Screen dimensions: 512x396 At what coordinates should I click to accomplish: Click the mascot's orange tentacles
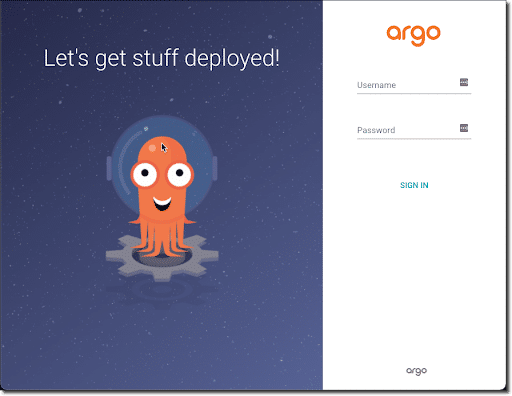(x=162, y=238)
